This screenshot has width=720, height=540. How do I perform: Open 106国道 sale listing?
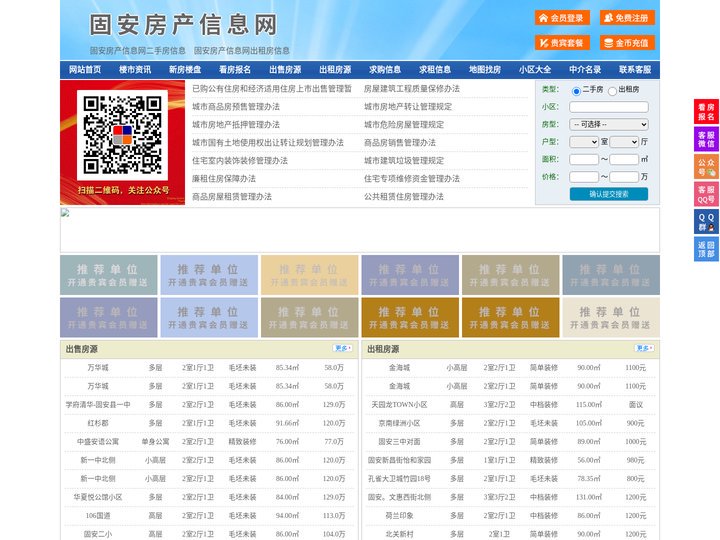point(98,515)
